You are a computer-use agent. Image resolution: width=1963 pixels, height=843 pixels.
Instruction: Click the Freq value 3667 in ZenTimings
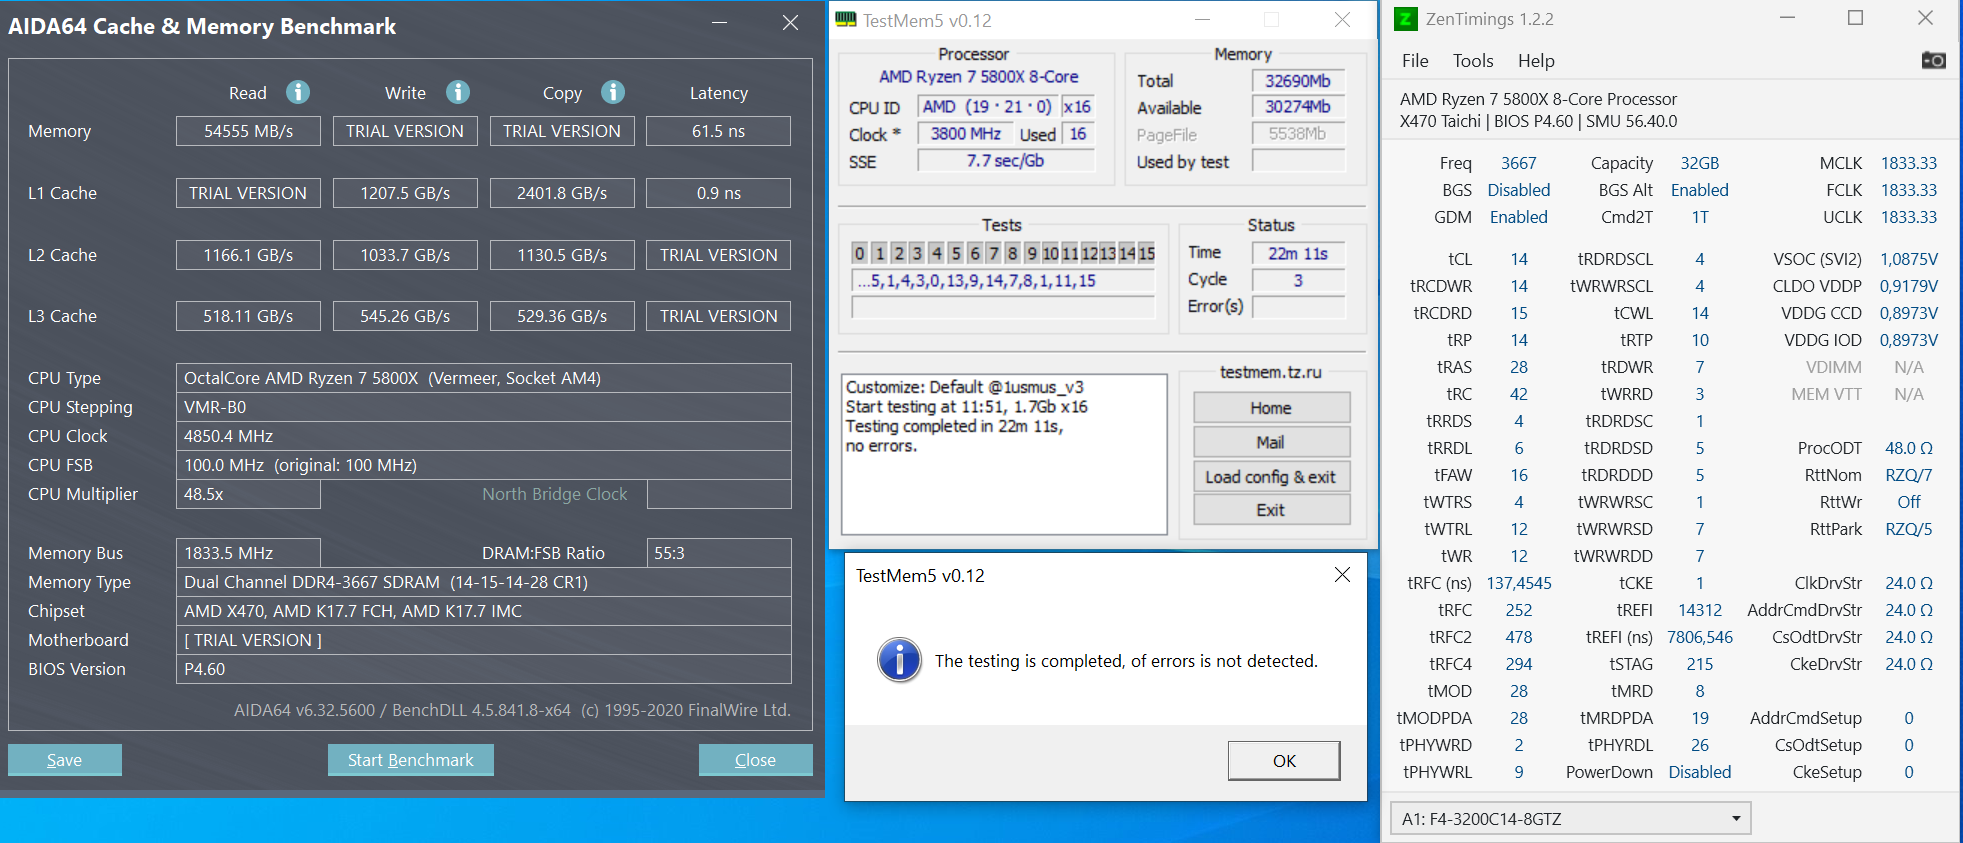click(1518, 163)
